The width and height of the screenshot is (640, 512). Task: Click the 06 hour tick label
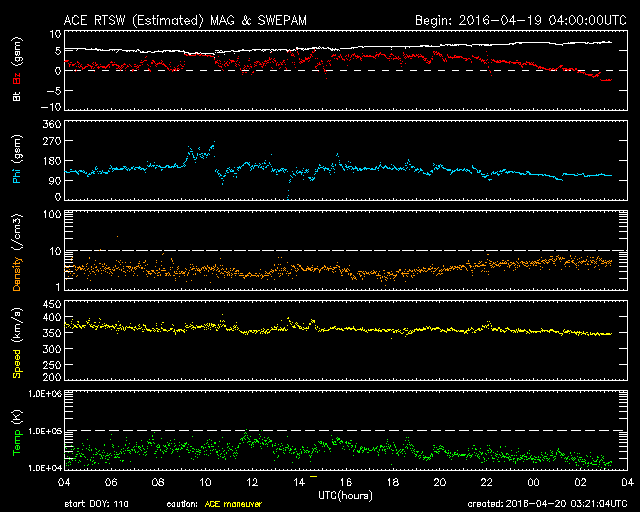pyautogui.click(x=111, y=482)
